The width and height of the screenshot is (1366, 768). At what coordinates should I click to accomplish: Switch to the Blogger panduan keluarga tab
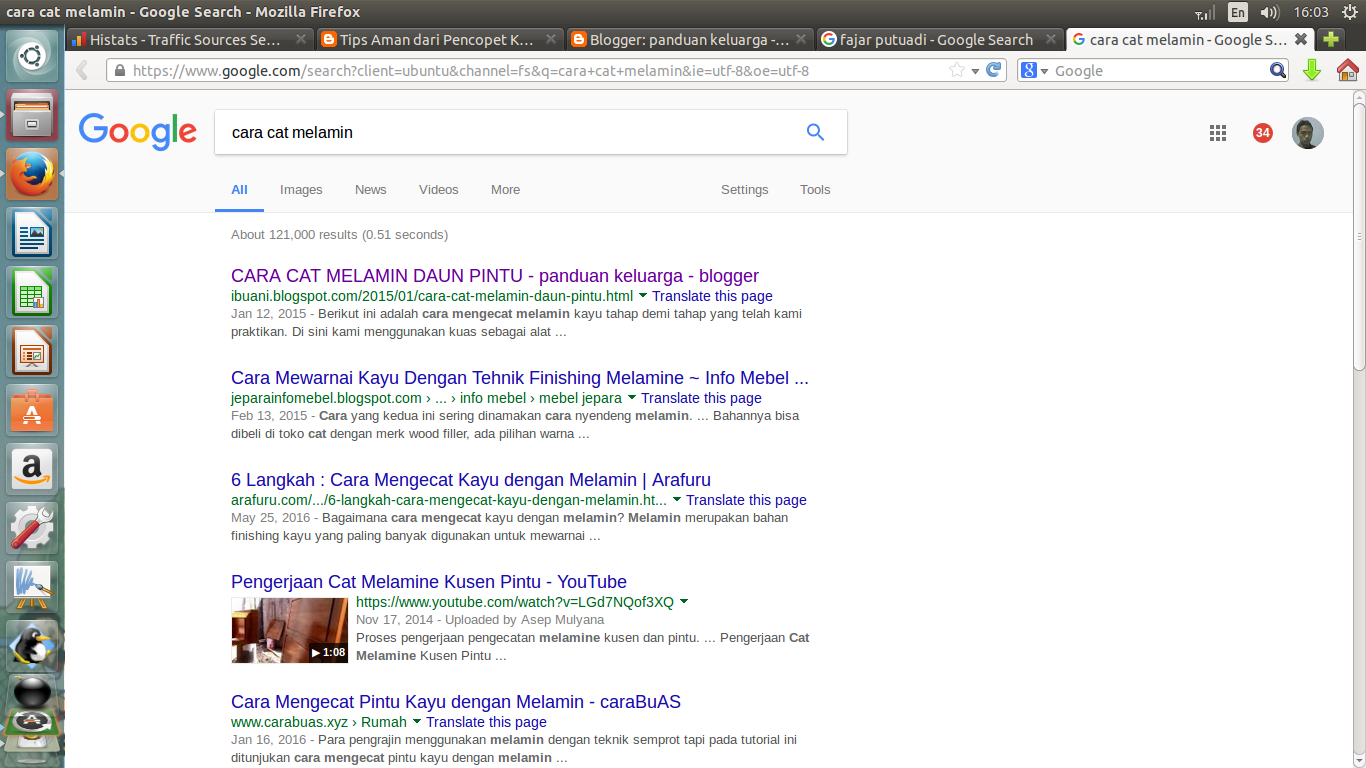690,40
